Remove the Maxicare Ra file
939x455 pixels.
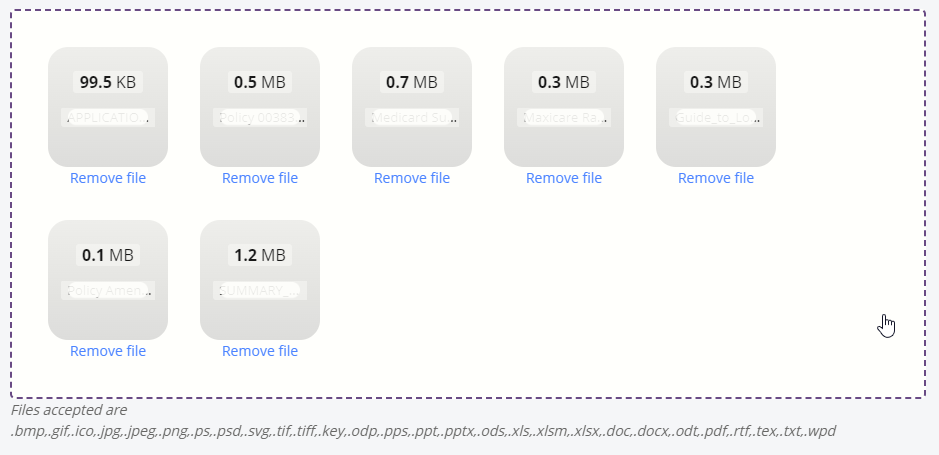564,178
